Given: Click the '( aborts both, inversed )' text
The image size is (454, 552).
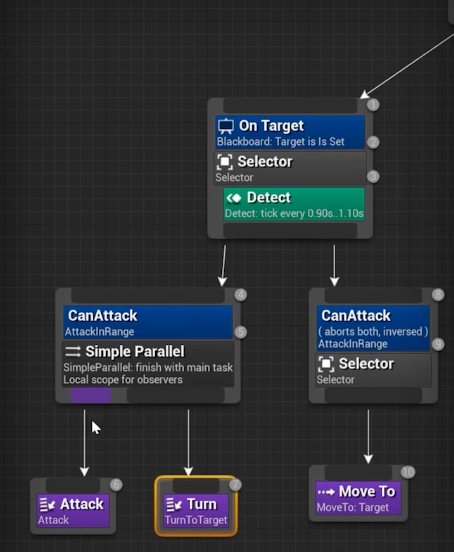Looking at the screenshot, I should [x=373, y=332].
